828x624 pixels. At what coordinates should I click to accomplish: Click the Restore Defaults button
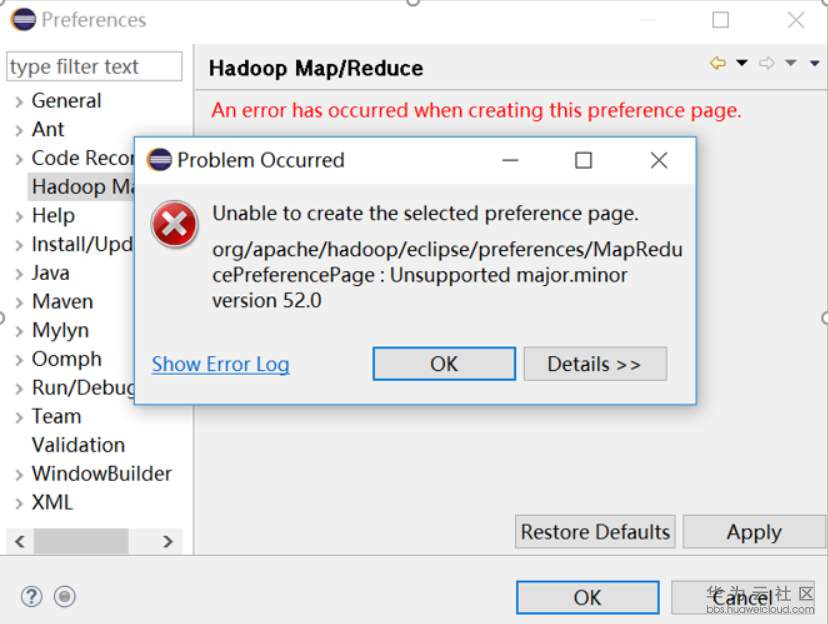[x=595, y=532]
